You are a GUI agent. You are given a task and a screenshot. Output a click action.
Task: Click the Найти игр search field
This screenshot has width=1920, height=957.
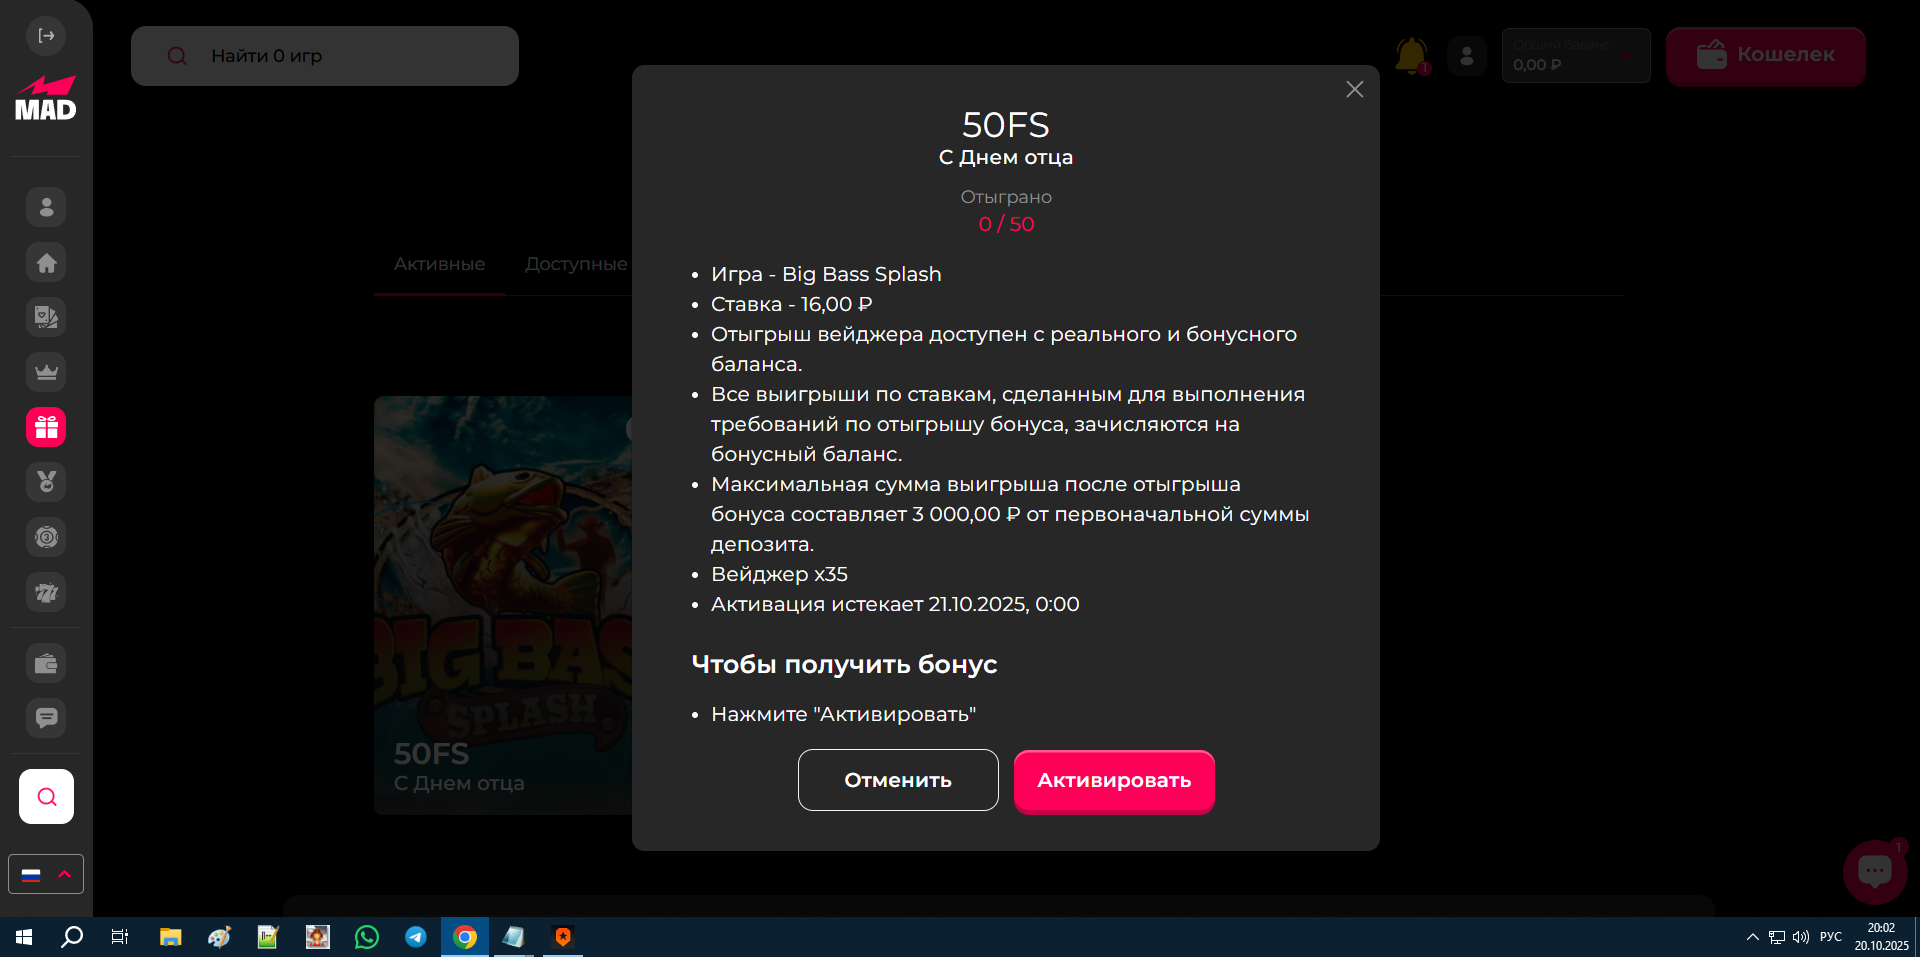(x=325, y=56)
